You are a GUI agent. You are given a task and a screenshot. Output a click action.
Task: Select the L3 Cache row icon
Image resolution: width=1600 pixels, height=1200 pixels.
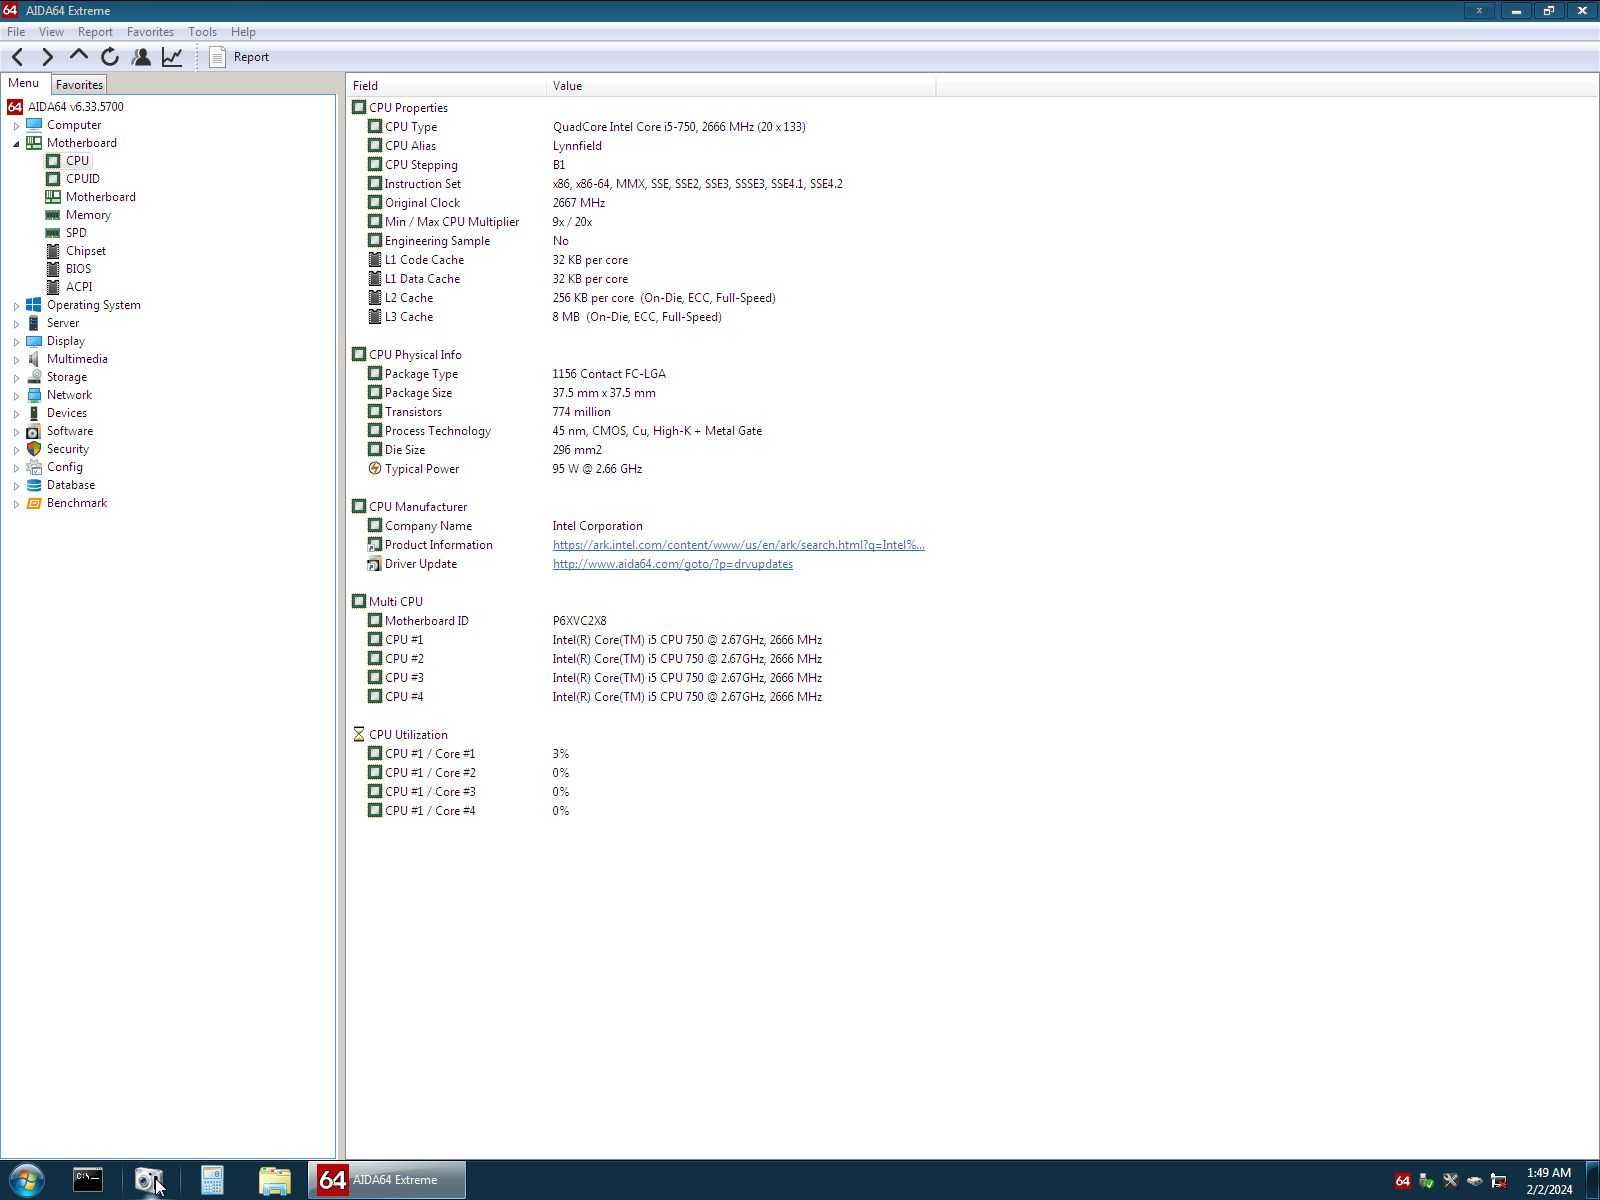375,317
